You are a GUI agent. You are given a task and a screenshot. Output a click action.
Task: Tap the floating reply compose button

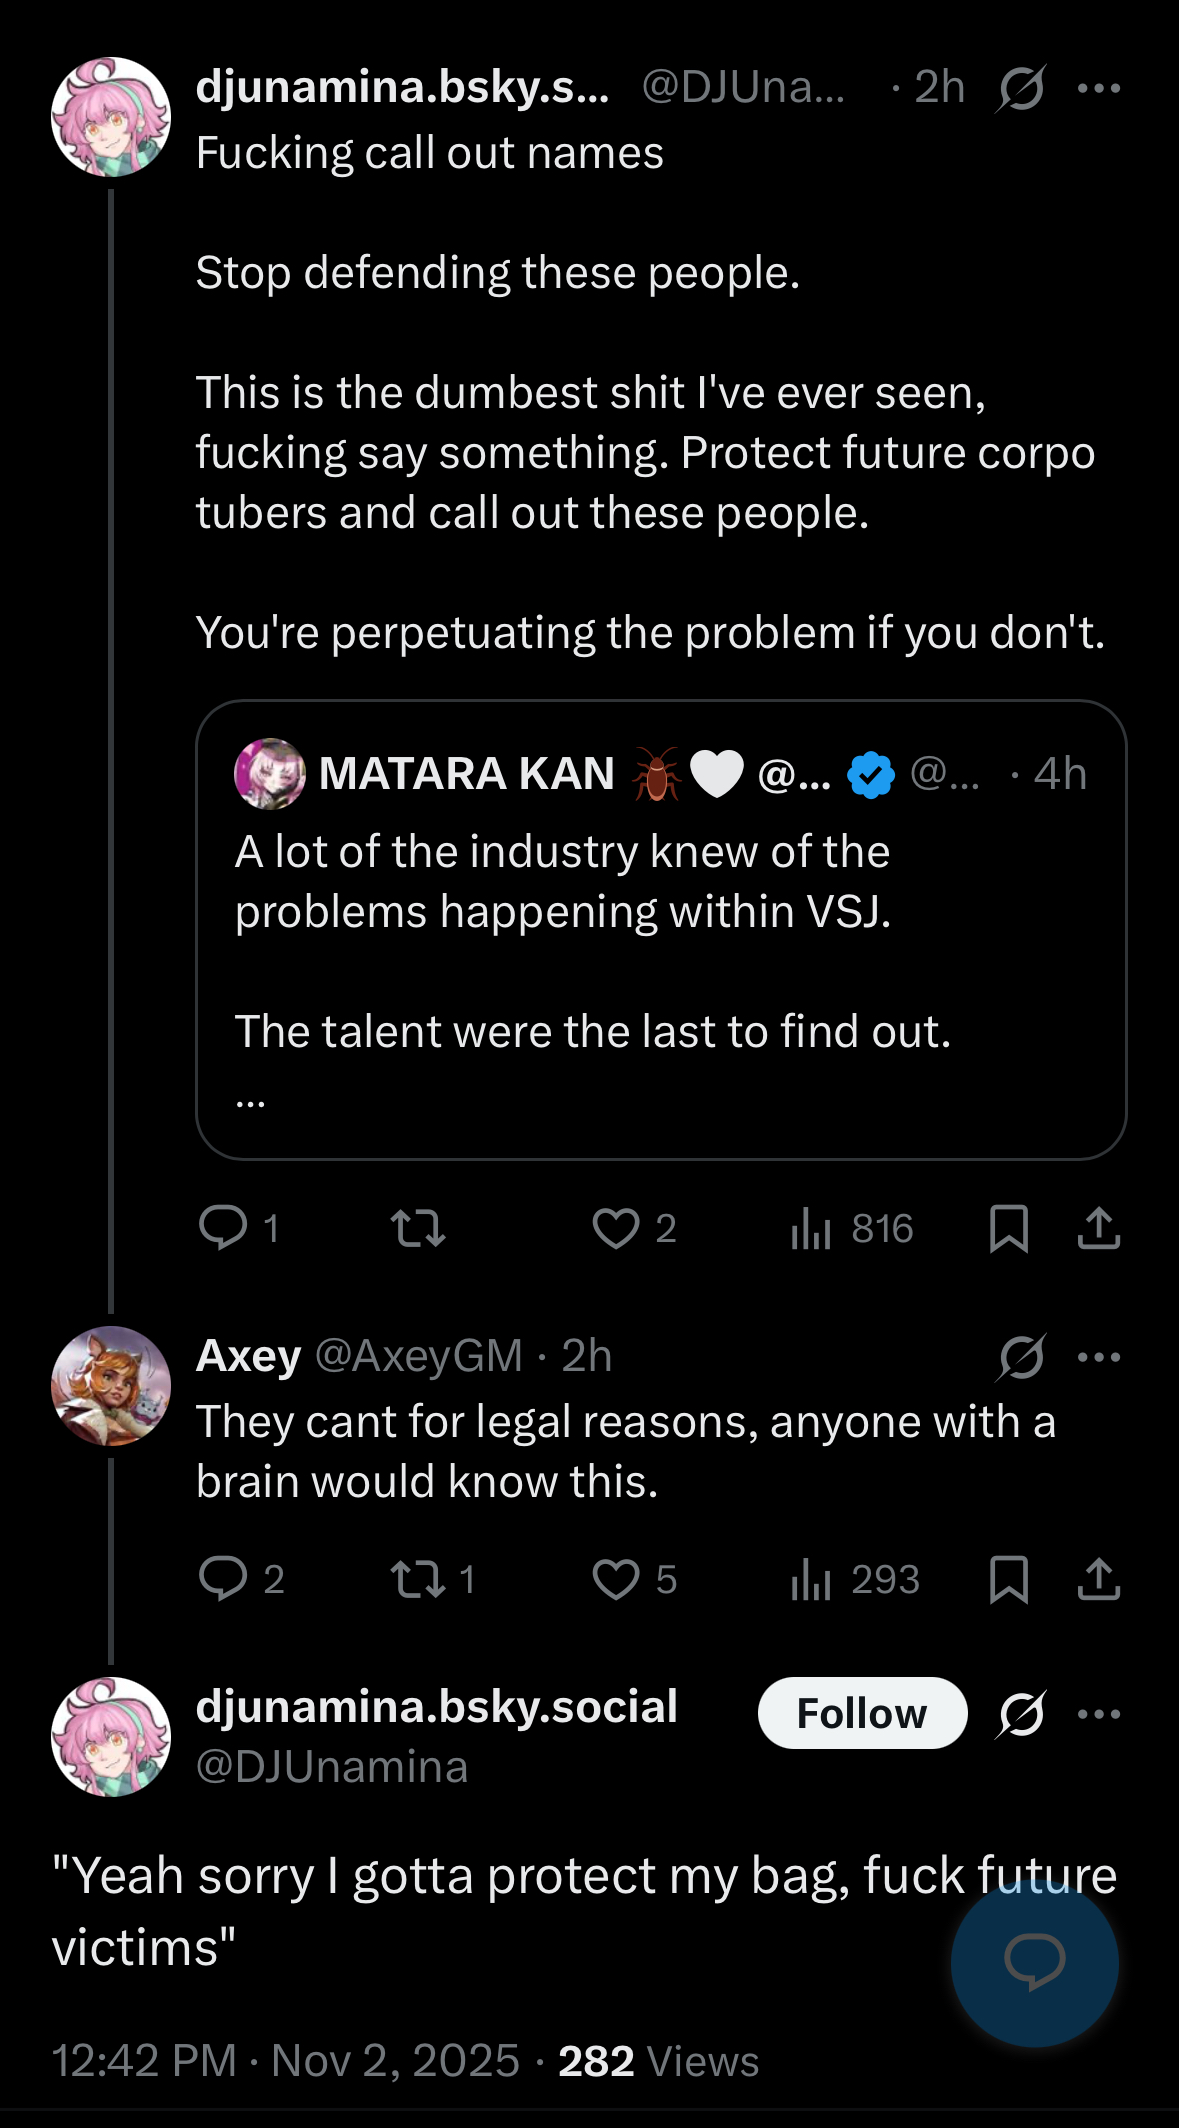click(x=1034, y=1963)
